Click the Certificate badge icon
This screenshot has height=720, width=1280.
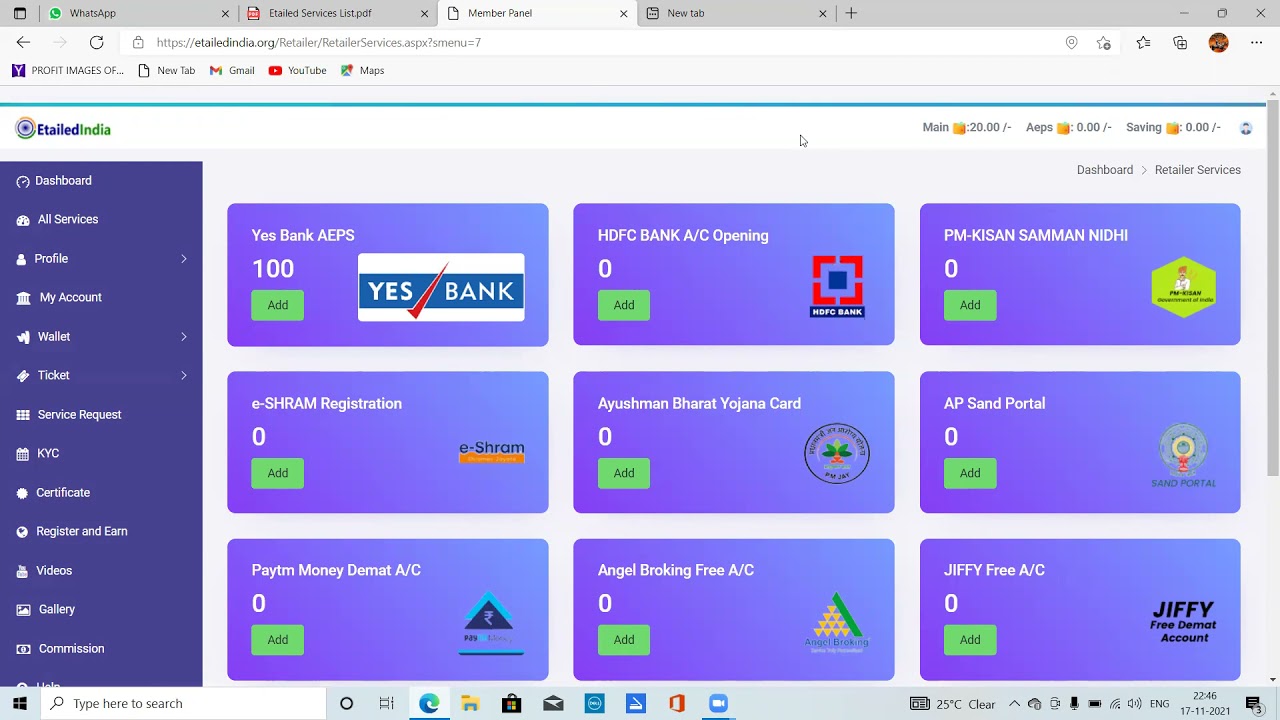[x=23, y=493]
